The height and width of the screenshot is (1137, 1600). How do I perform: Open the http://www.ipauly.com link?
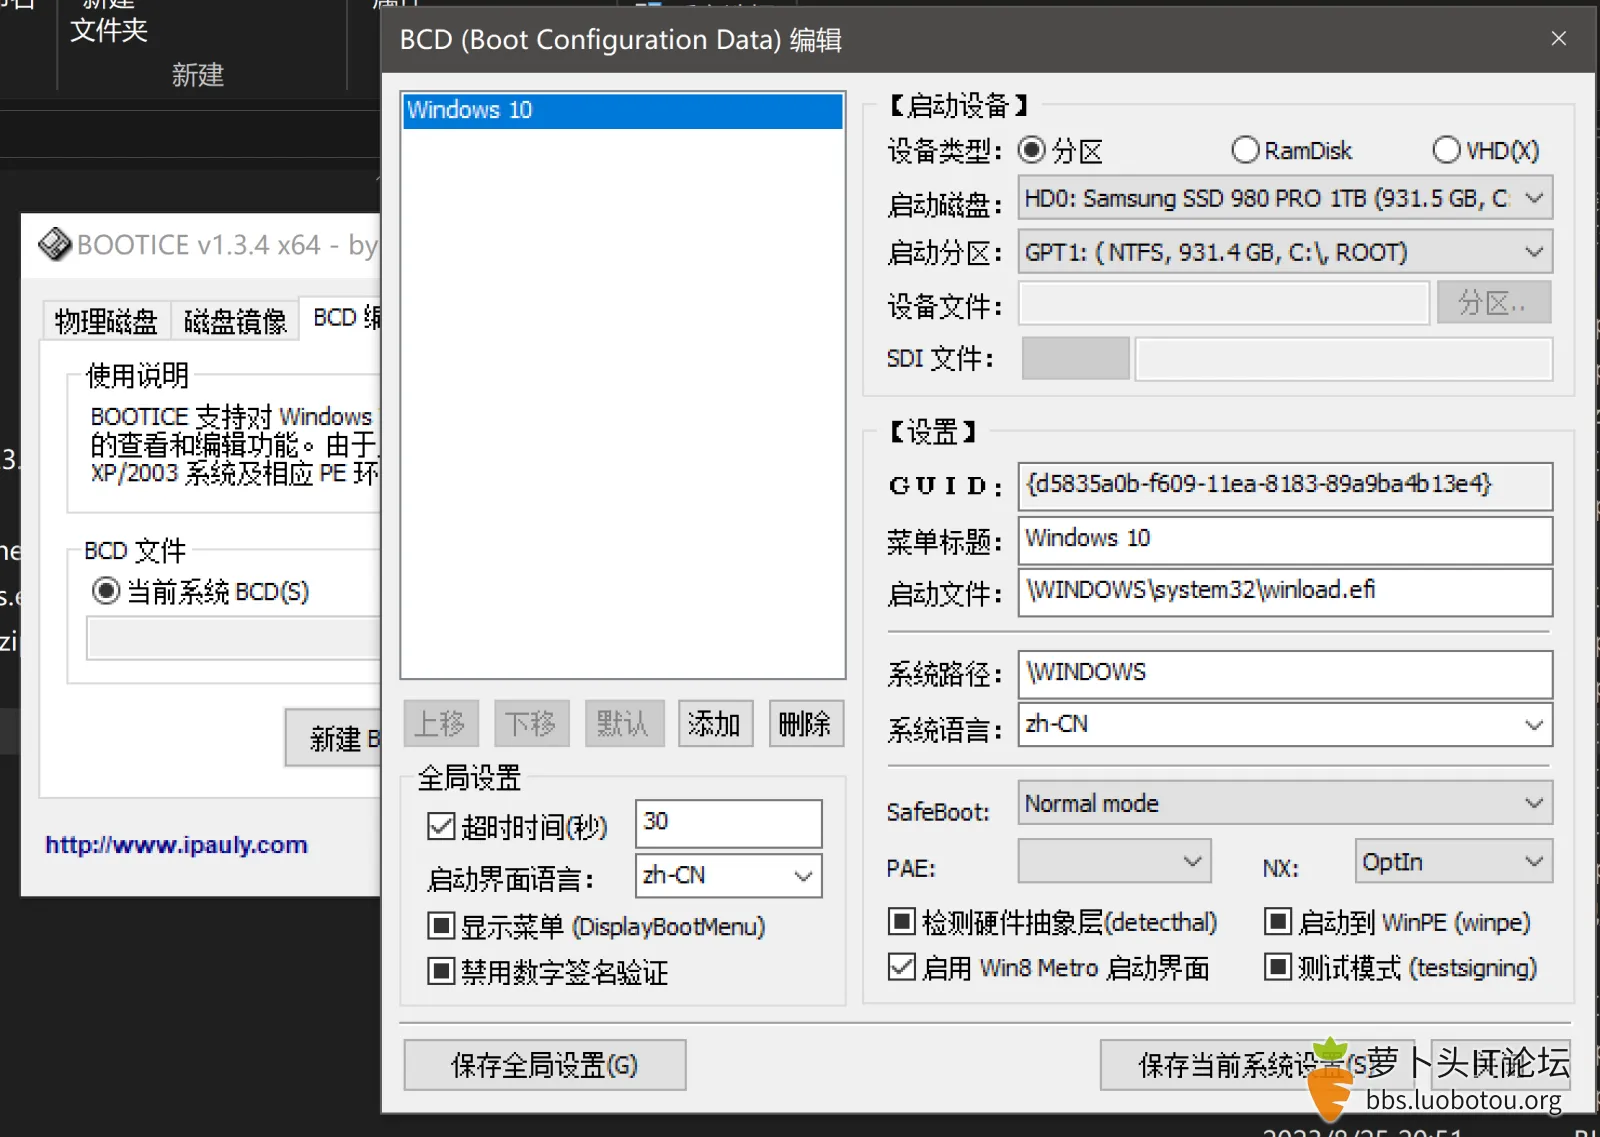point(176,845)
